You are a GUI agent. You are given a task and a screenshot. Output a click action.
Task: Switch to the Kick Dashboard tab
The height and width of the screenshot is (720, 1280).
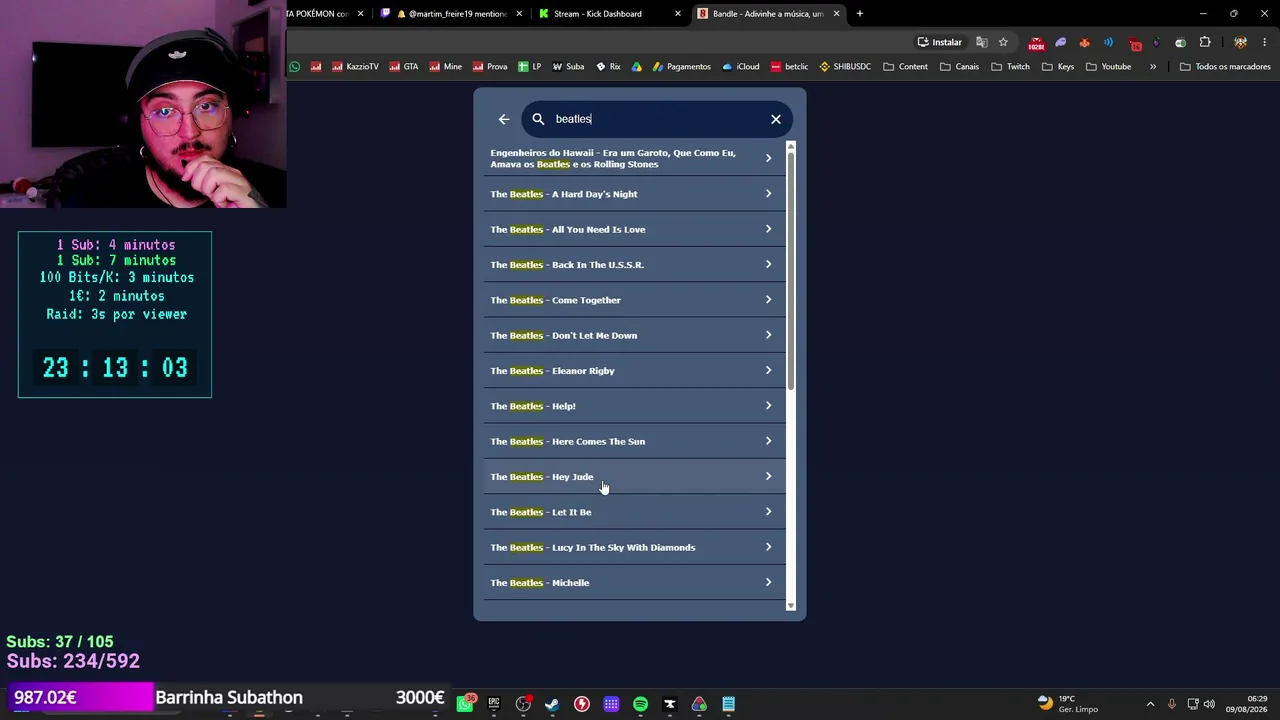[x=608, y=14]
